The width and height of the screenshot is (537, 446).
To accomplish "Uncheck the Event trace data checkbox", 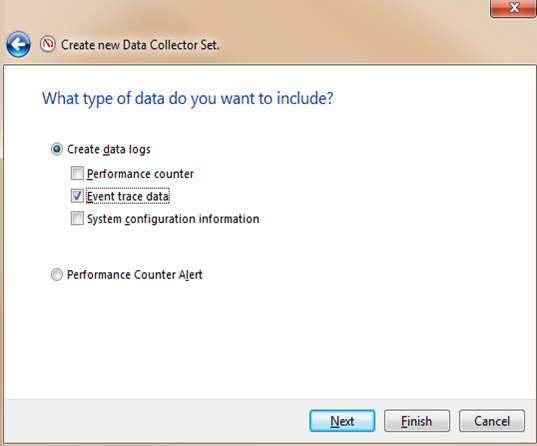I will (x=77, y=196).
